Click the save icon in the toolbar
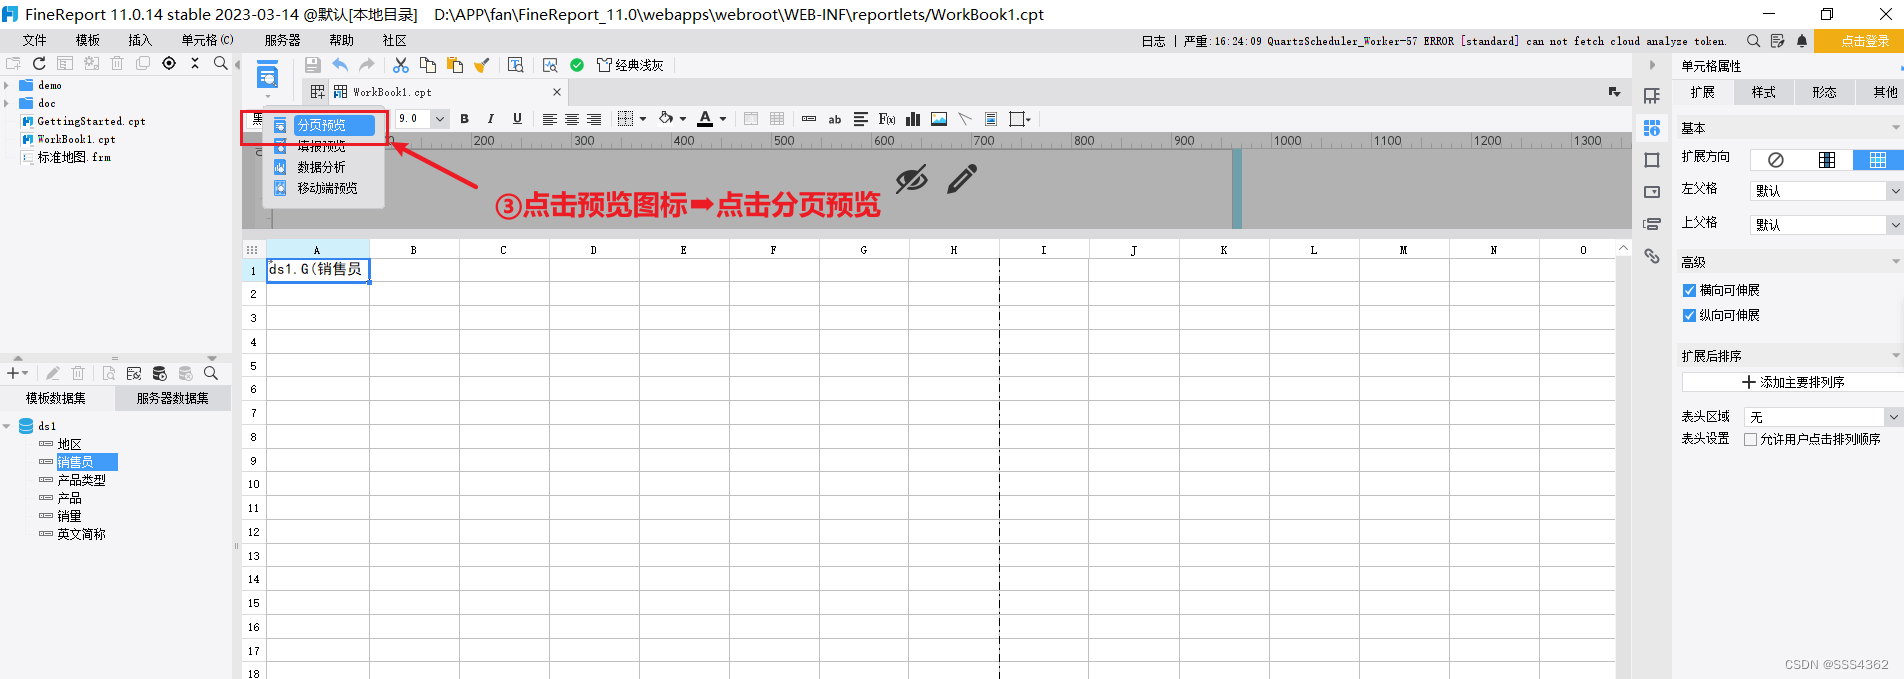 point(313,65)
